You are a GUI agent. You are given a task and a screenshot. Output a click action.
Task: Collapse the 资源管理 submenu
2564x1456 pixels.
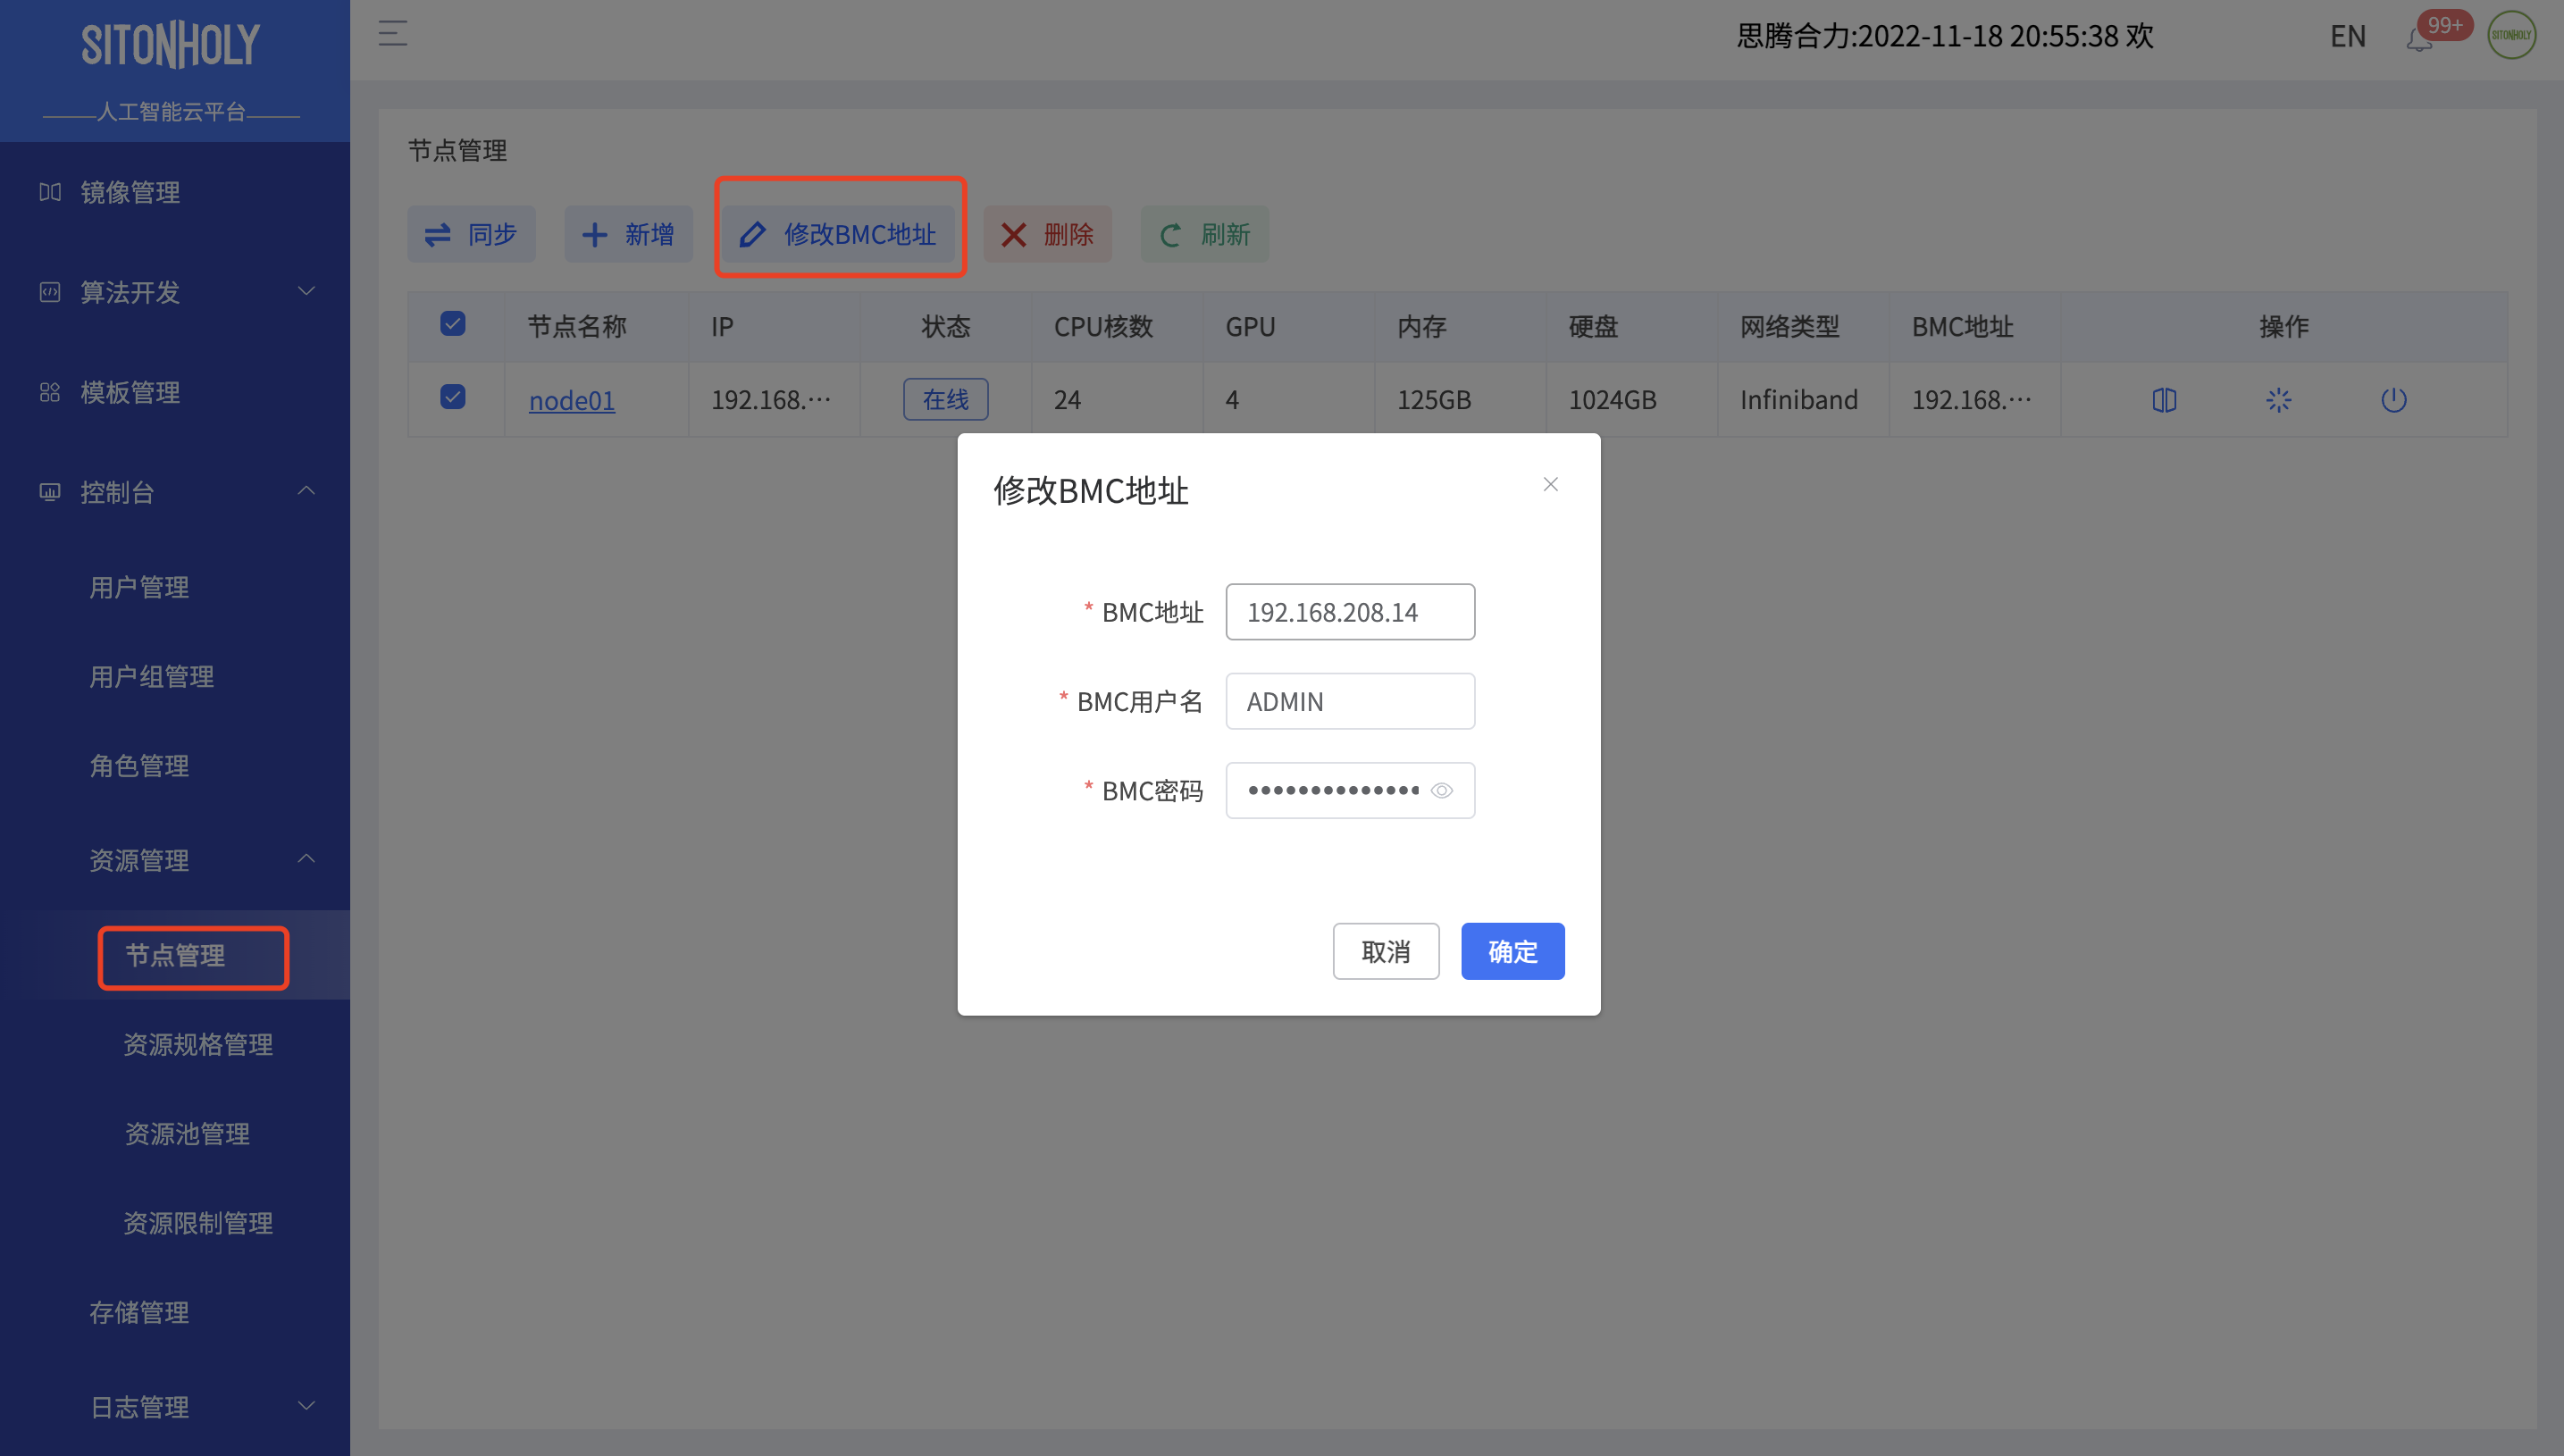coord(175,860)
